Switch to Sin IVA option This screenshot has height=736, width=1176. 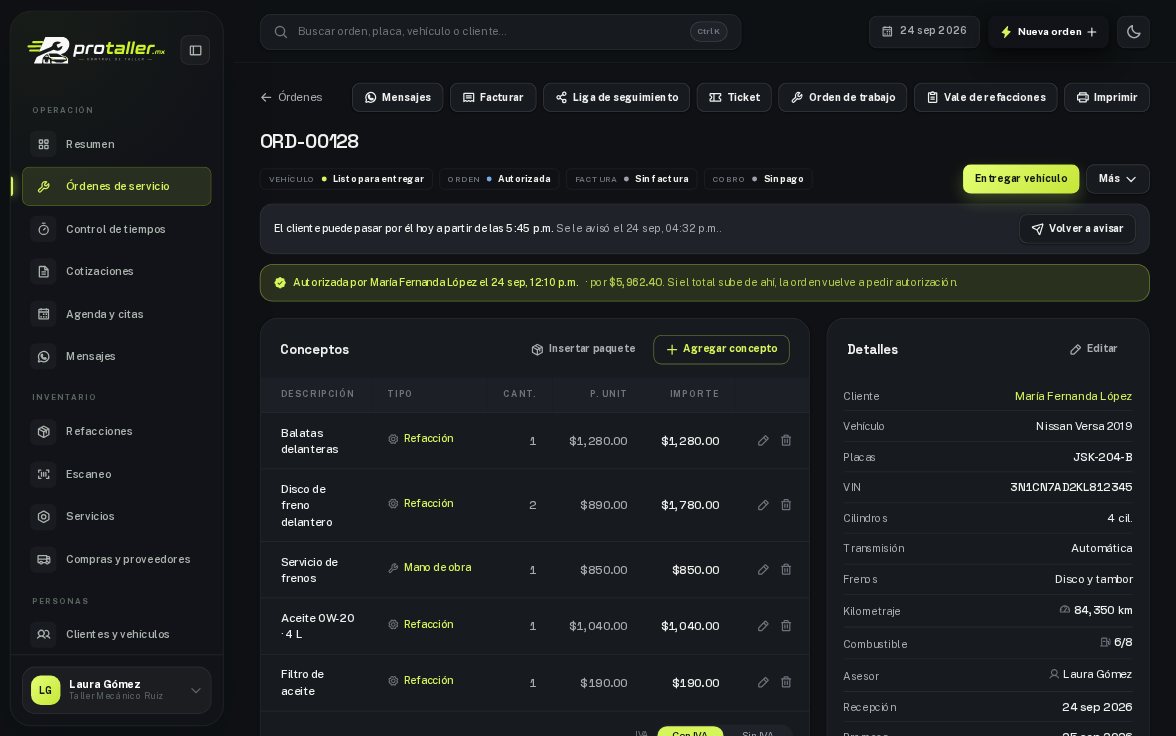point(758,731)
